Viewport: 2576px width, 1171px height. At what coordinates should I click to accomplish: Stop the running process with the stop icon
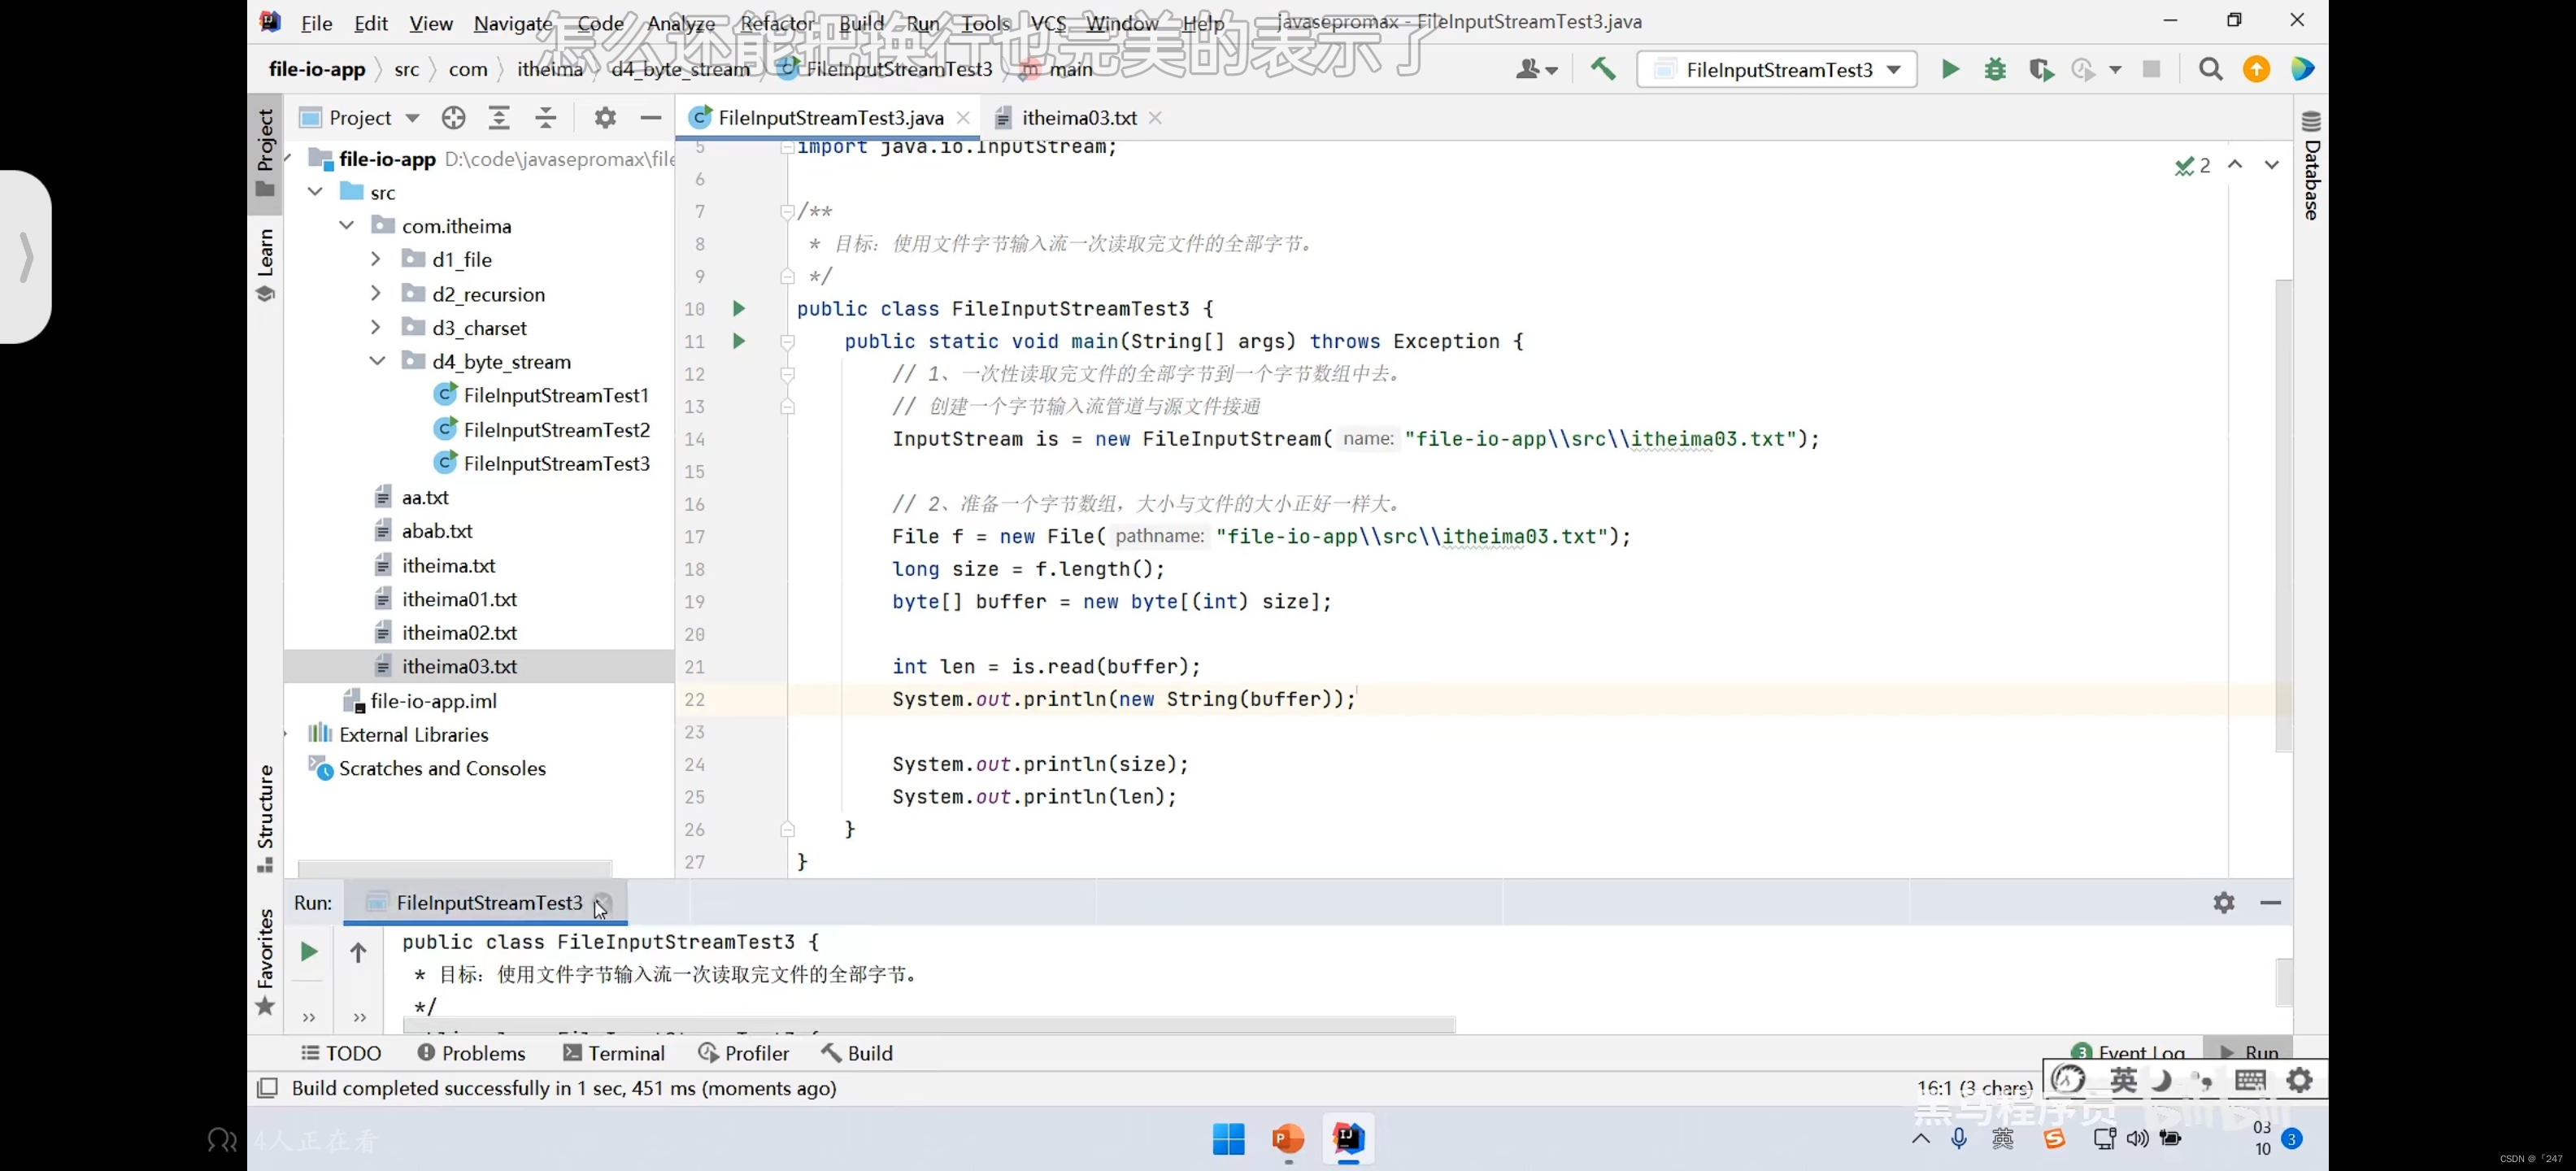tap(2151, 69)
